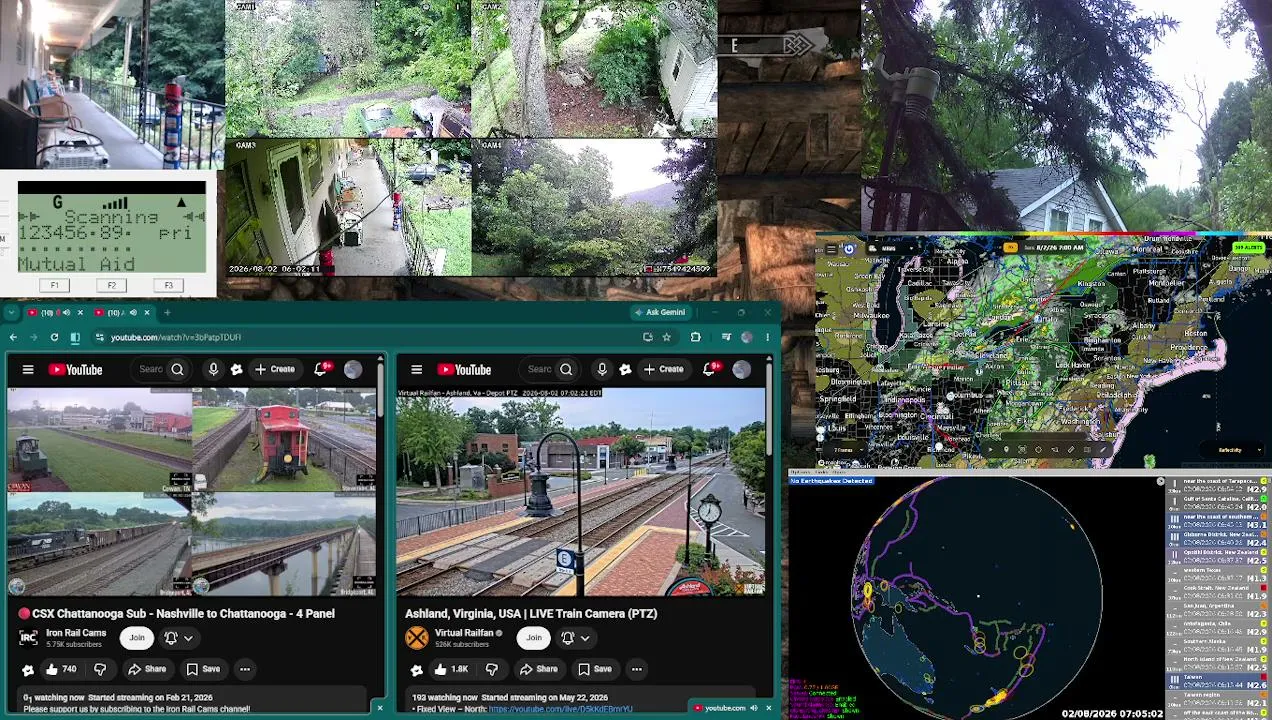Click the radar refresh circle icon
The width and height of the screenshot is (1272, 720).
pyautogui.click(x=849, y=249)
